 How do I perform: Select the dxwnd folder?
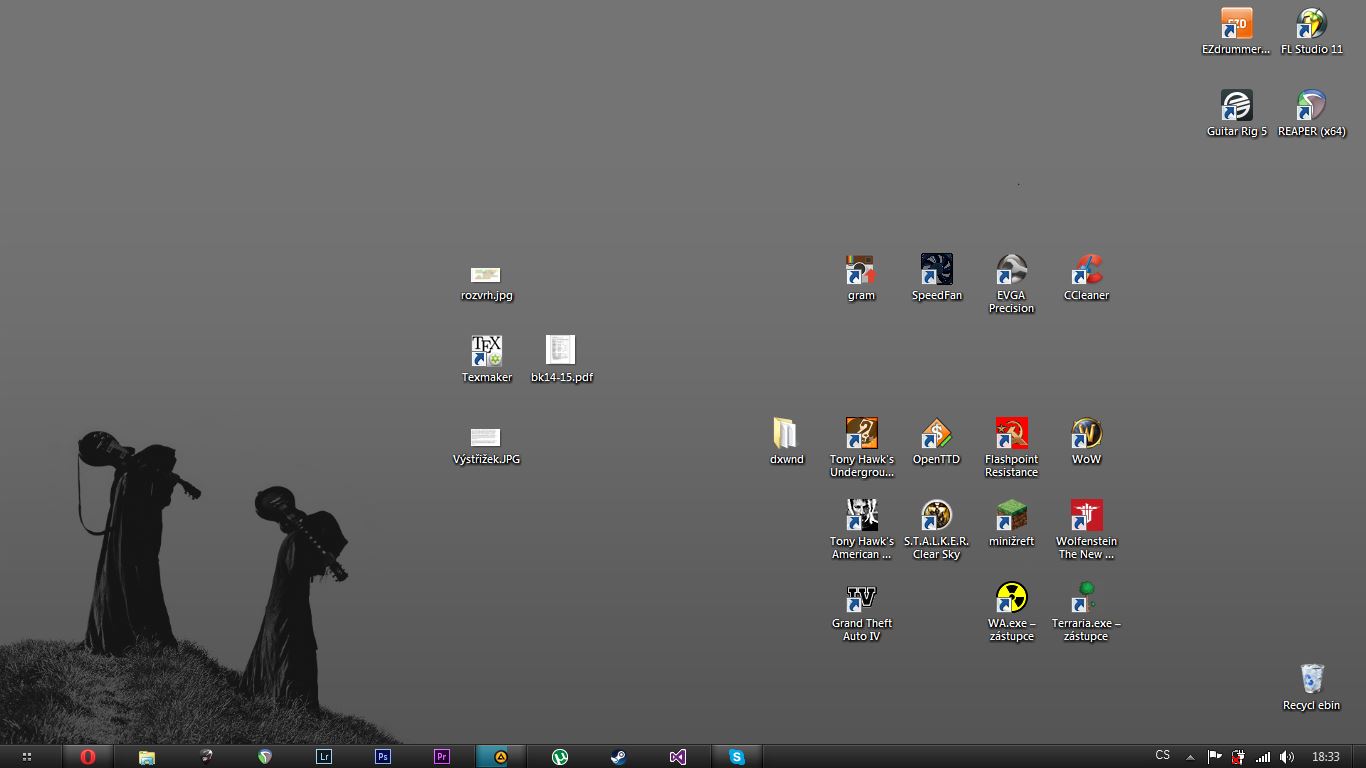[x=786, y=441]
